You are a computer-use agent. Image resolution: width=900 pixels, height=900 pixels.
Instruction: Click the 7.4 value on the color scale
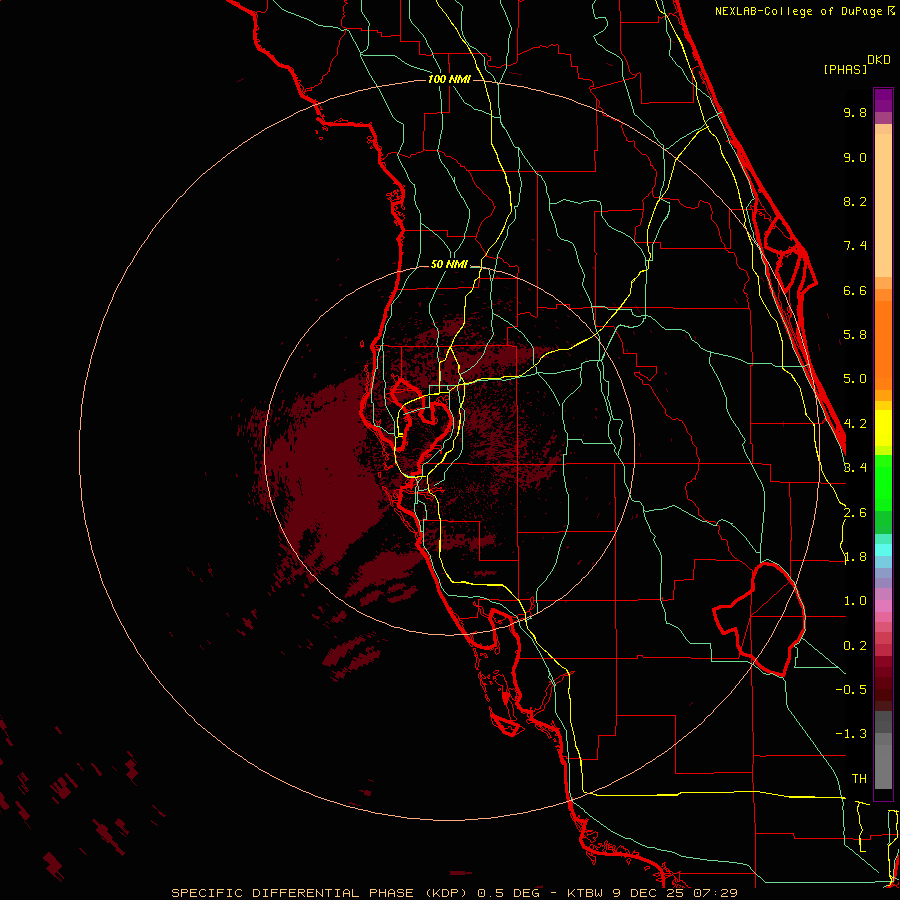coord(855,246)
